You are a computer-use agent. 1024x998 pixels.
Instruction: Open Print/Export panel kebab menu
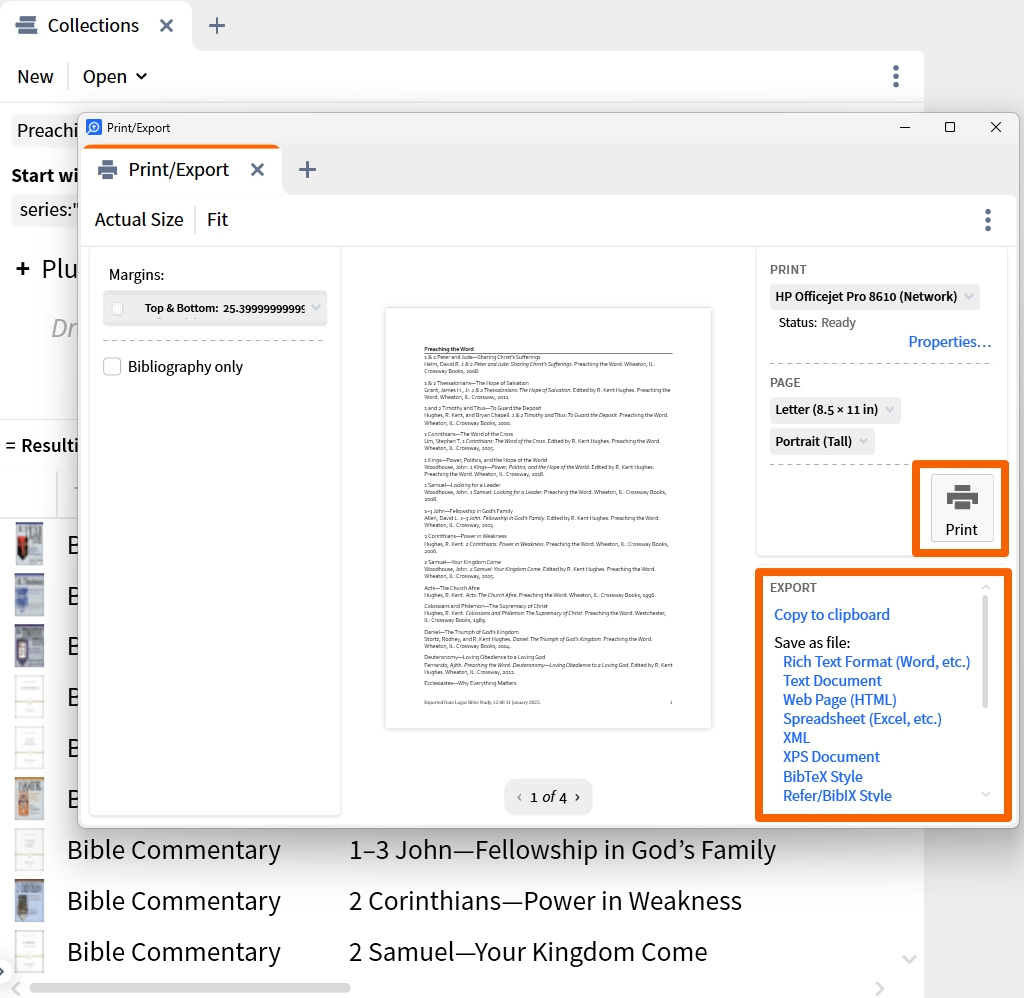pos(988,220)
